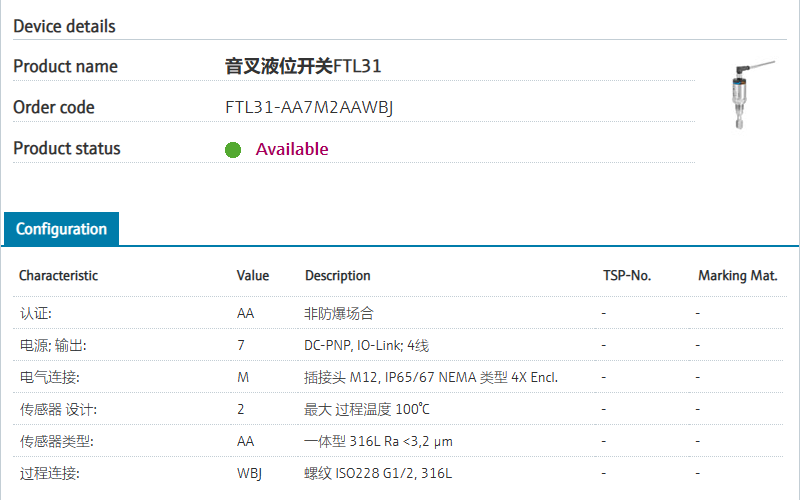Select the 认证 characteristic row
Viewport: 801px width, 500px height.
(36, 313)
